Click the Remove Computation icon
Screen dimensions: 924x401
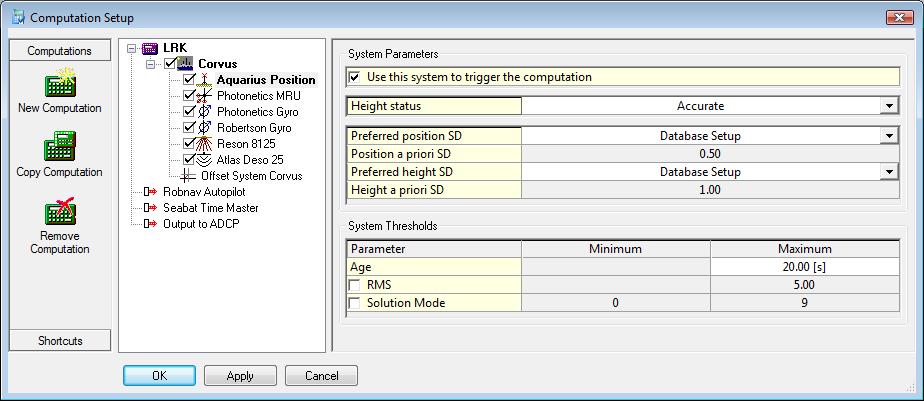(59, 211)
